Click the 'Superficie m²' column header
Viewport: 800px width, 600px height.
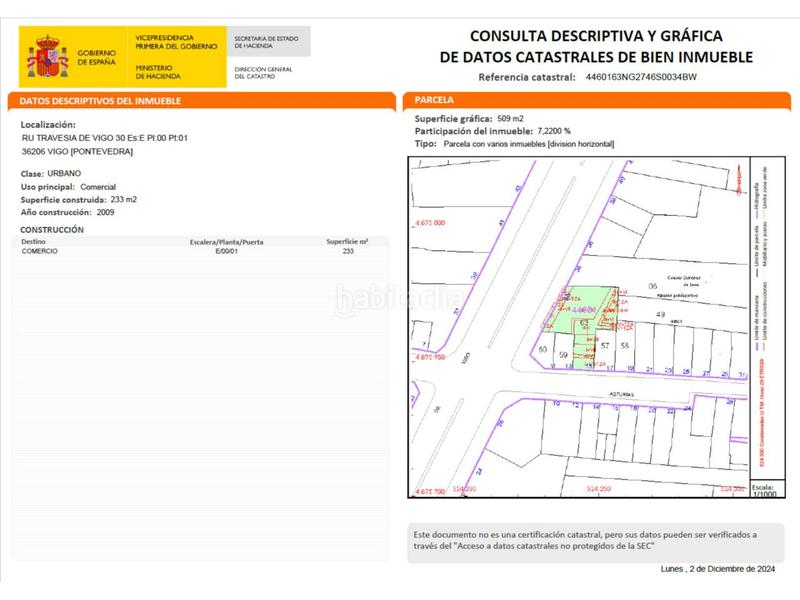[347, 242]
